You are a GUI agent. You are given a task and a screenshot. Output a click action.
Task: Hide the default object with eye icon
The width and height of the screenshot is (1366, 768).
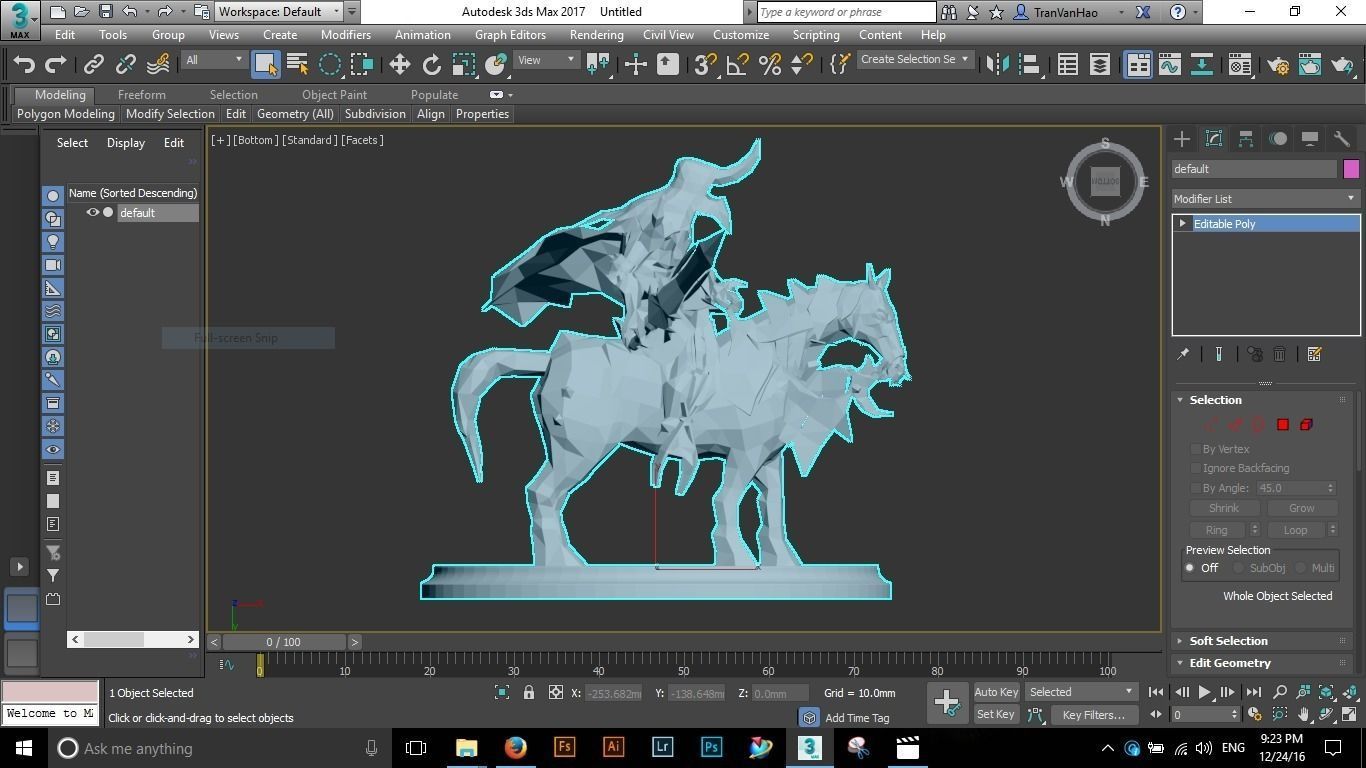[x=93, y=212]
